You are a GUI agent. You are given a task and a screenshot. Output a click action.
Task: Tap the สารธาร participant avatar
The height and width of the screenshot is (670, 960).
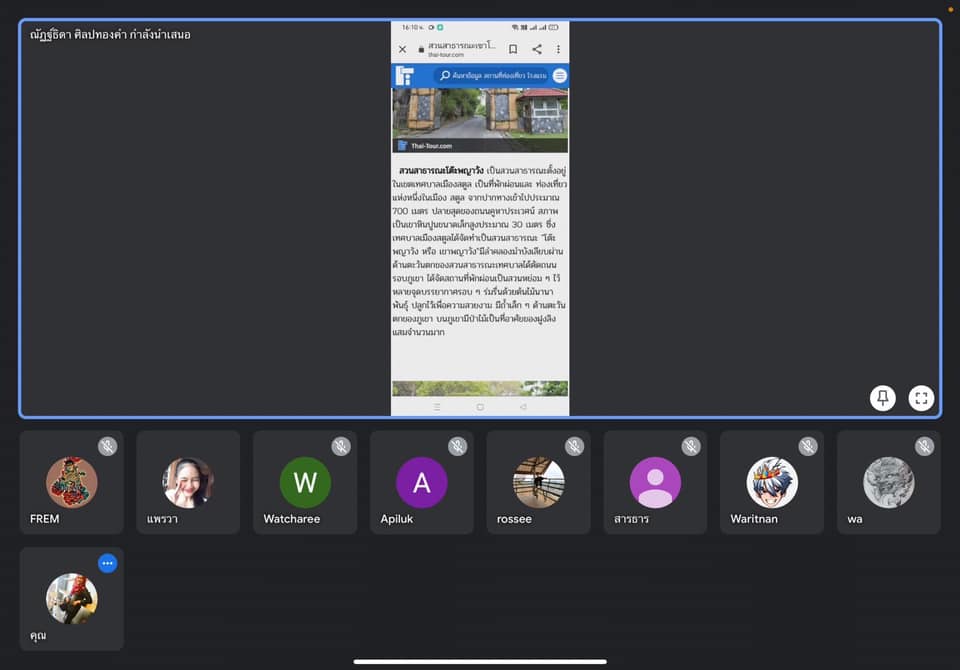coord(655,482)
